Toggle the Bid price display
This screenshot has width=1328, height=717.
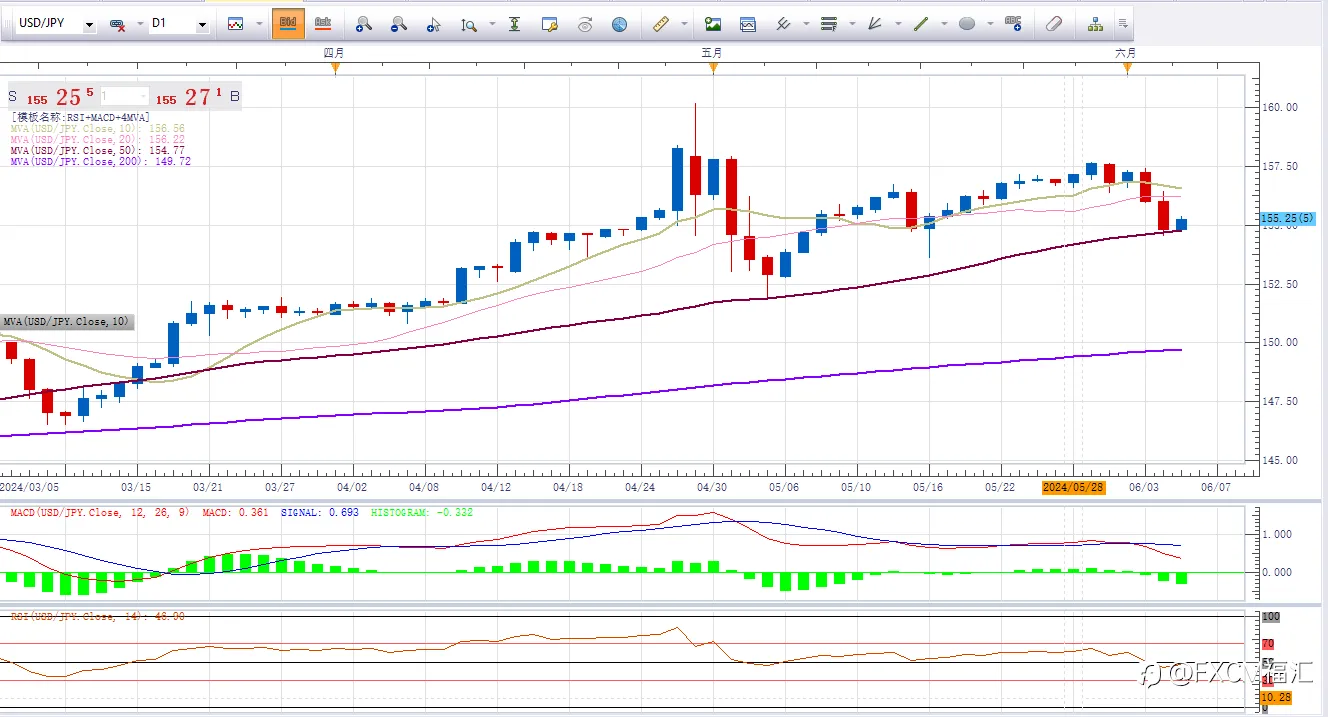288,23
